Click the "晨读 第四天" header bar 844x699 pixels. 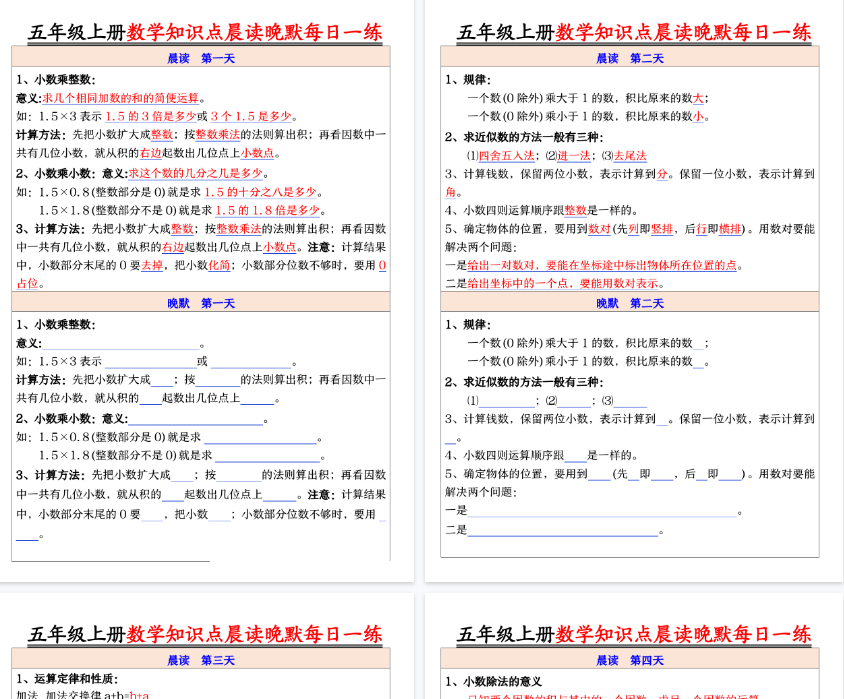(629, 660)
